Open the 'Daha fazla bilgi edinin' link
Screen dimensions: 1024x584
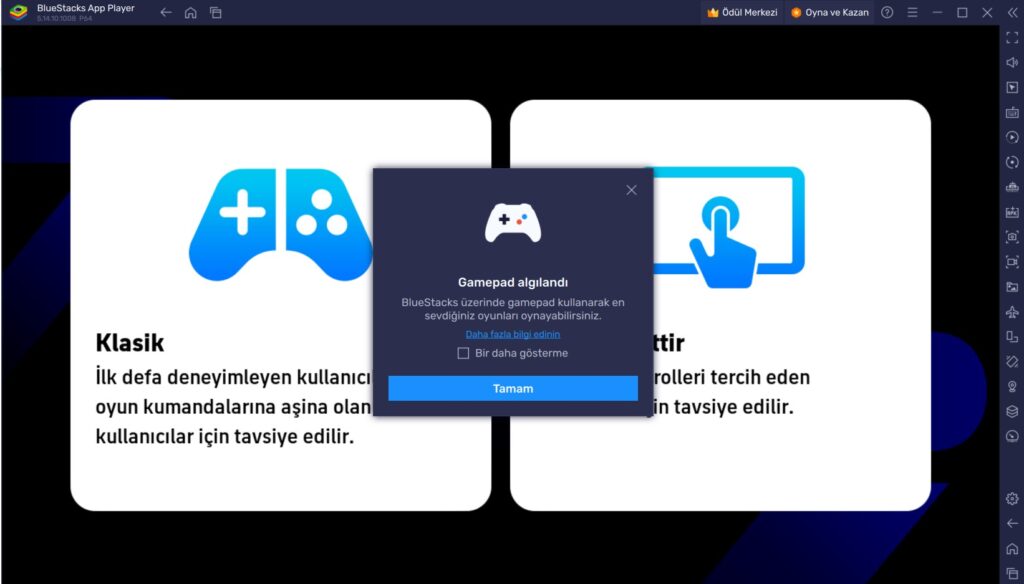pyautogui.click(x=512, y=334)
